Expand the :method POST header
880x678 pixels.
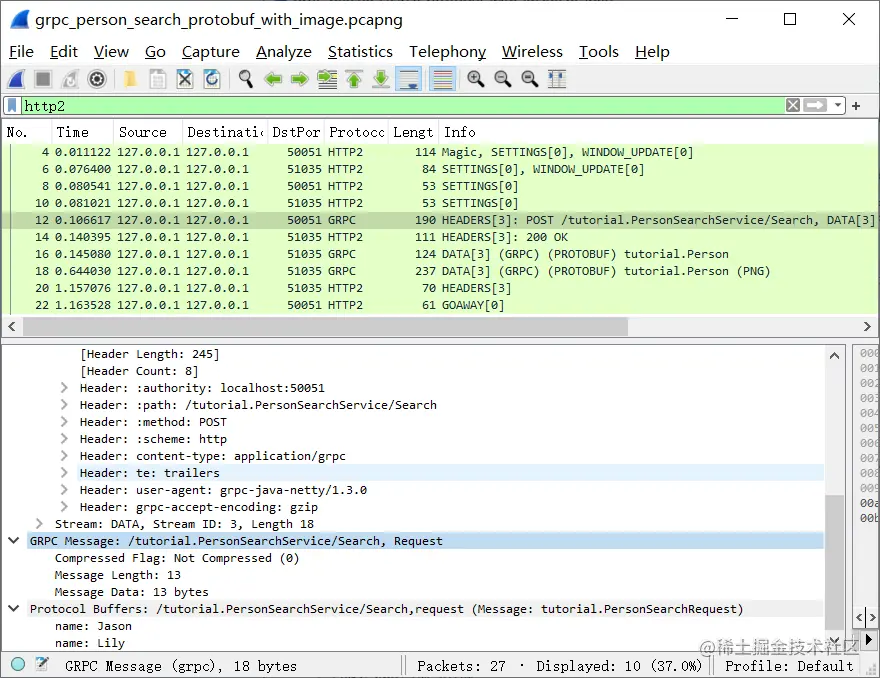[x=64, y=422]
